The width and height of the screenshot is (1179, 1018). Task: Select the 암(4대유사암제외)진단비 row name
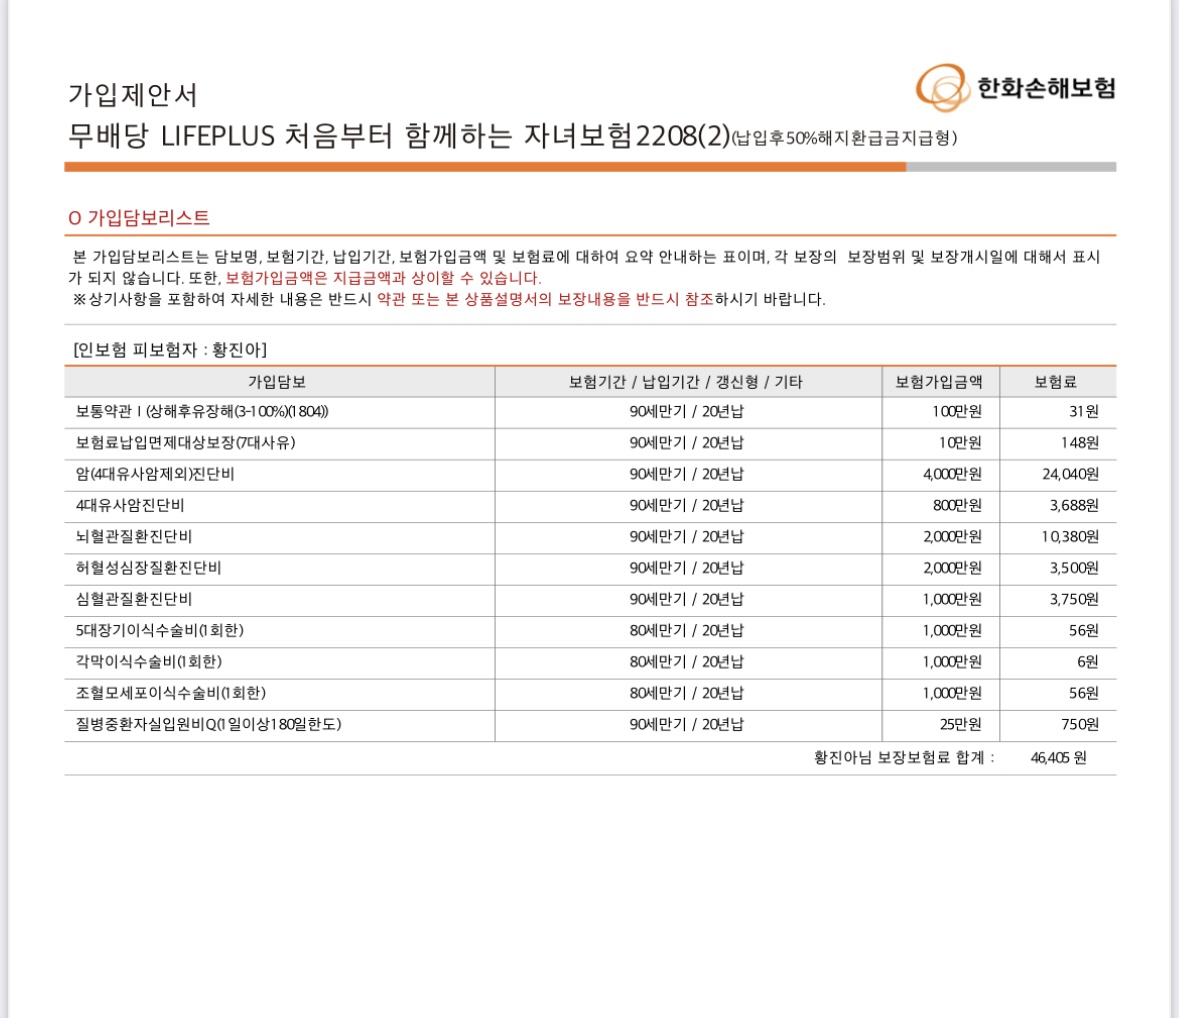click(x=155, y=474)
